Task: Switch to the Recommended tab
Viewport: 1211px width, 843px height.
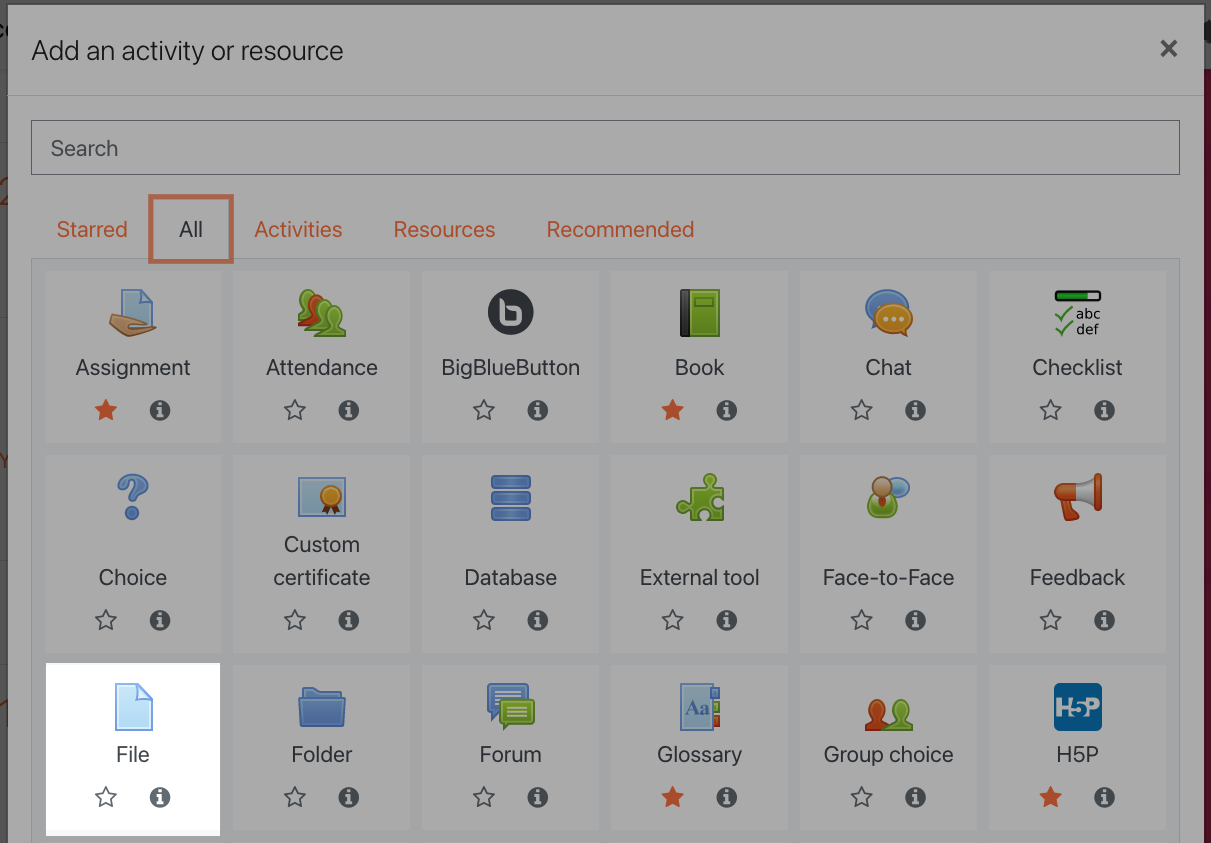Action: click(x=620, y=229)
